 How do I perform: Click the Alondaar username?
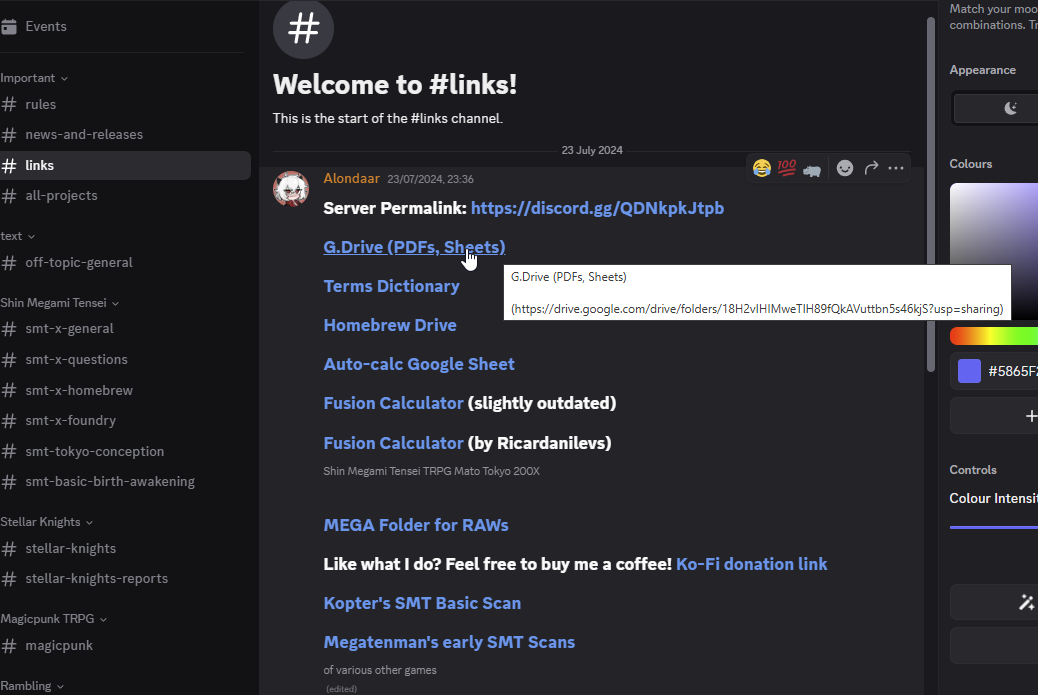click(x=352, y=179)
